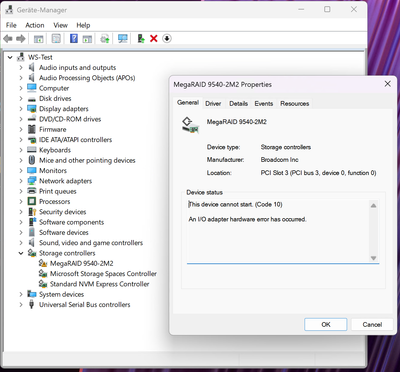This screenshot has height=372, width=400.
Task: Expand Audio inputs and outputs
Action: coord(21,68)
